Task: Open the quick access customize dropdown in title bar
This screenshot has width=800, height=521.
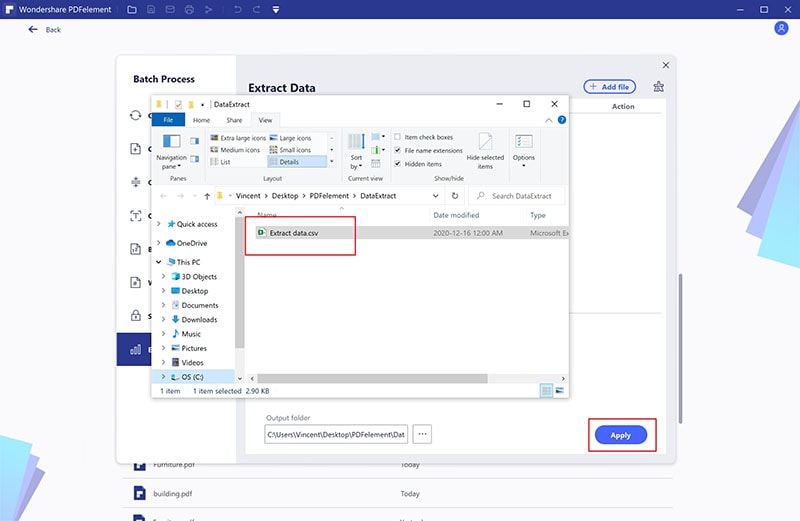Action: pos(276,9)
